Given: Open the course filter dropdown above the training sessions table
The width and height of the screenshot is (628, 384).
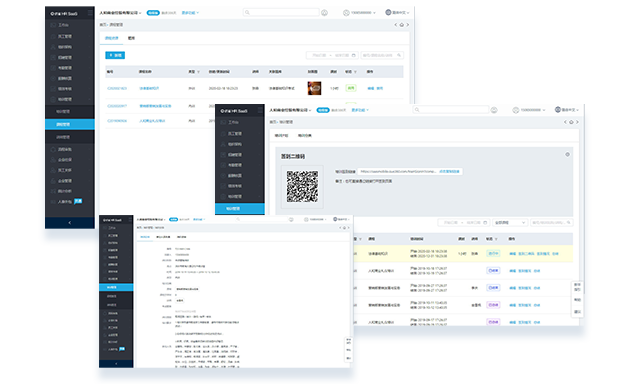Looking at the screenshot, I should point(509,222).
